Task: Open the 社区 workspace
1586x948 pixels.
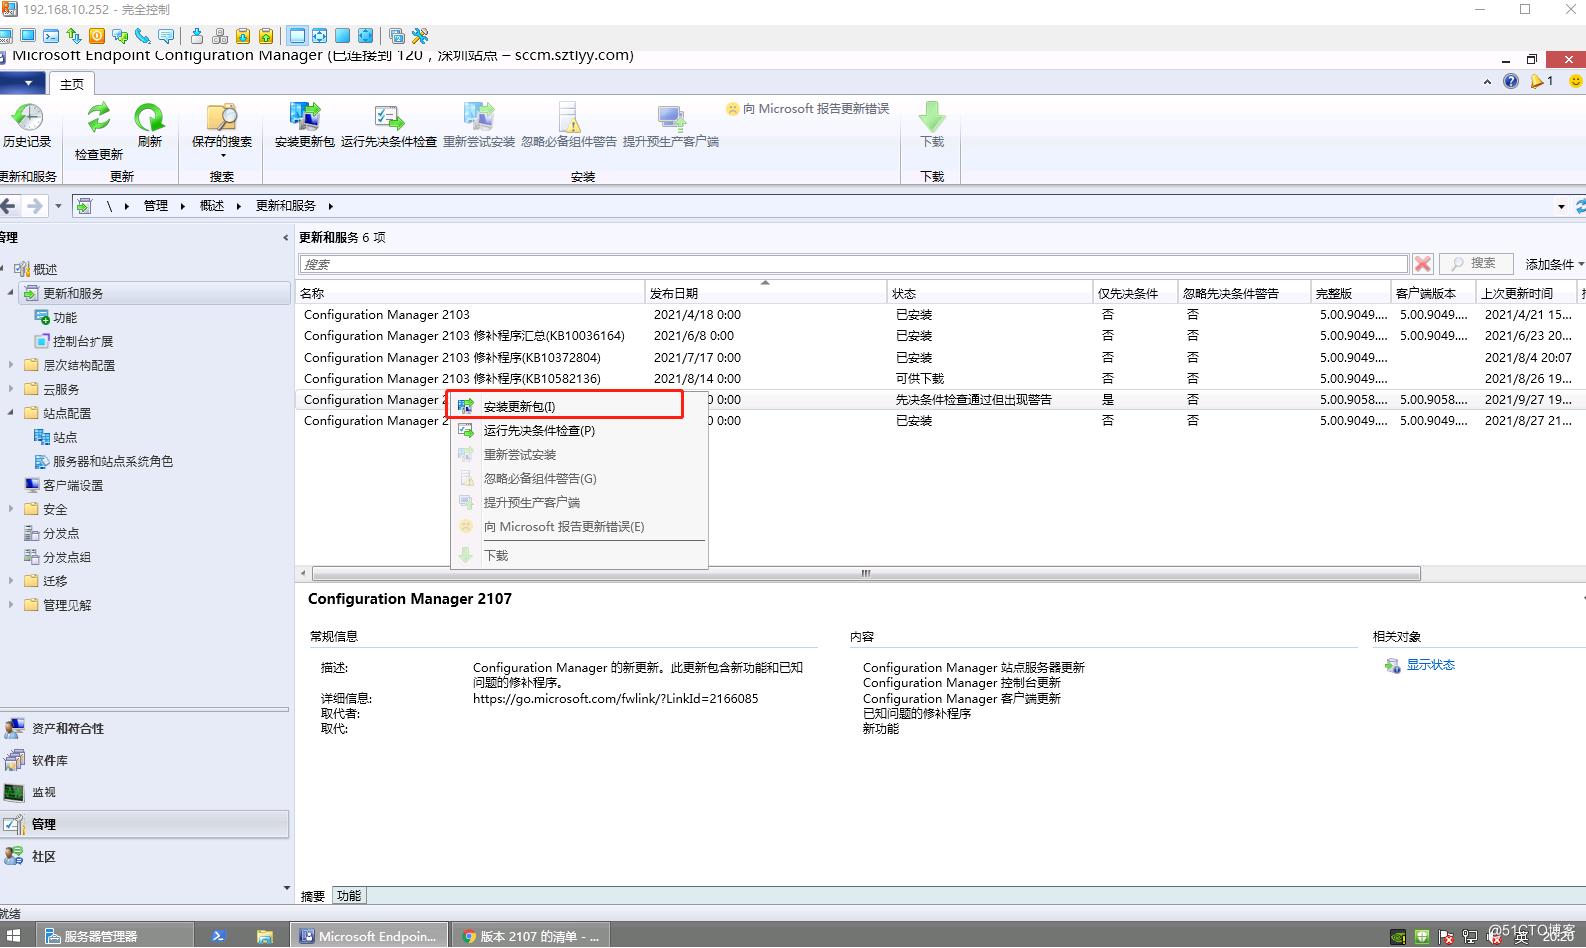Action: [x=145, y=856]
